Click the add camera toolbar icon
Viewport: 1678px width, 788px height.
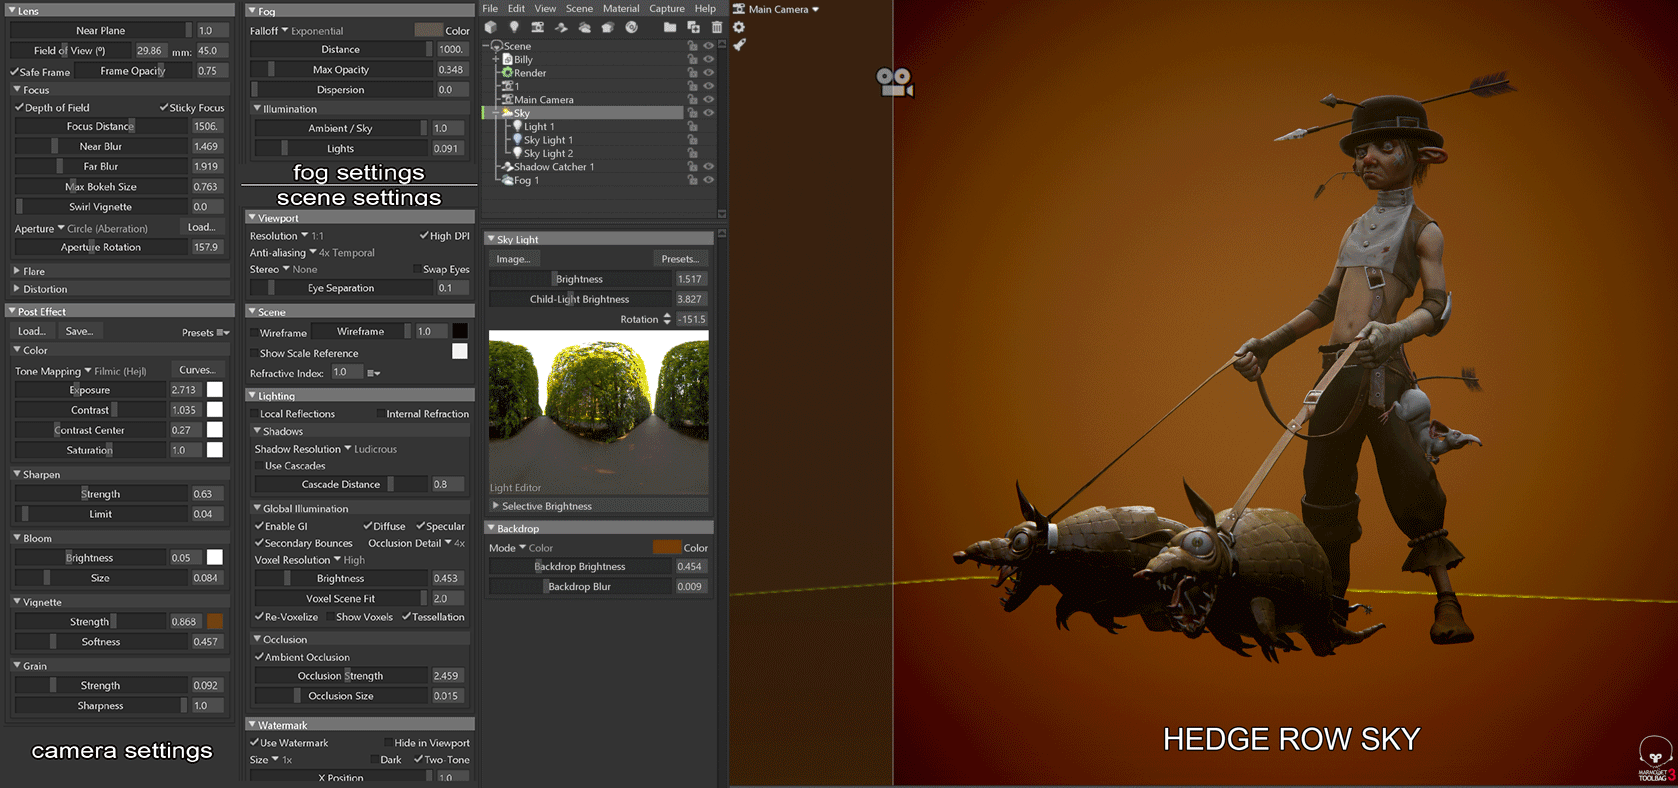pyautogui.click(x=538, y=27)
